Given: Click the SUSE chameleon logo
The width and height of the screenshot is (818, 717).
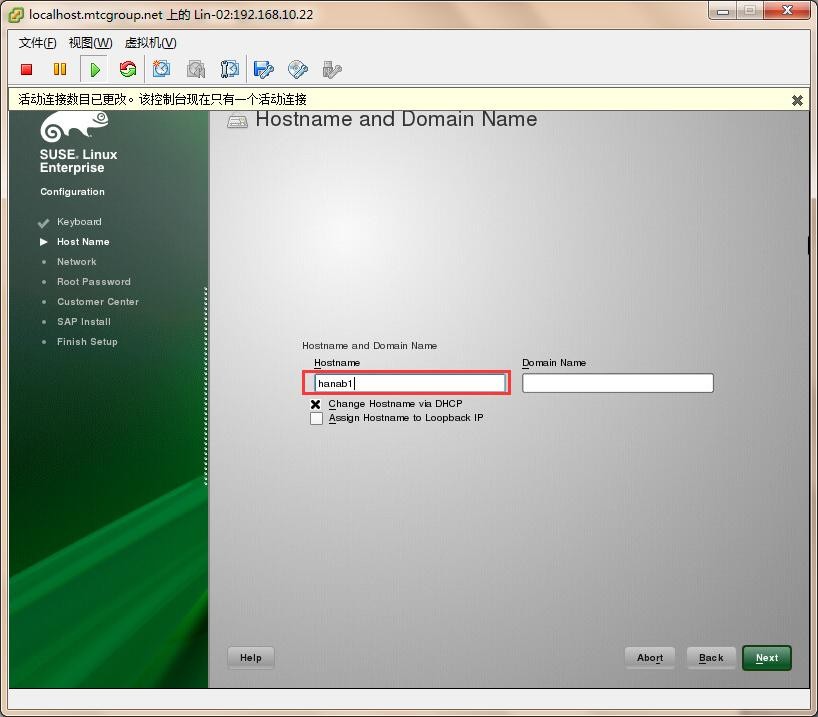Looking at the screenshot, I should (74, 126).
